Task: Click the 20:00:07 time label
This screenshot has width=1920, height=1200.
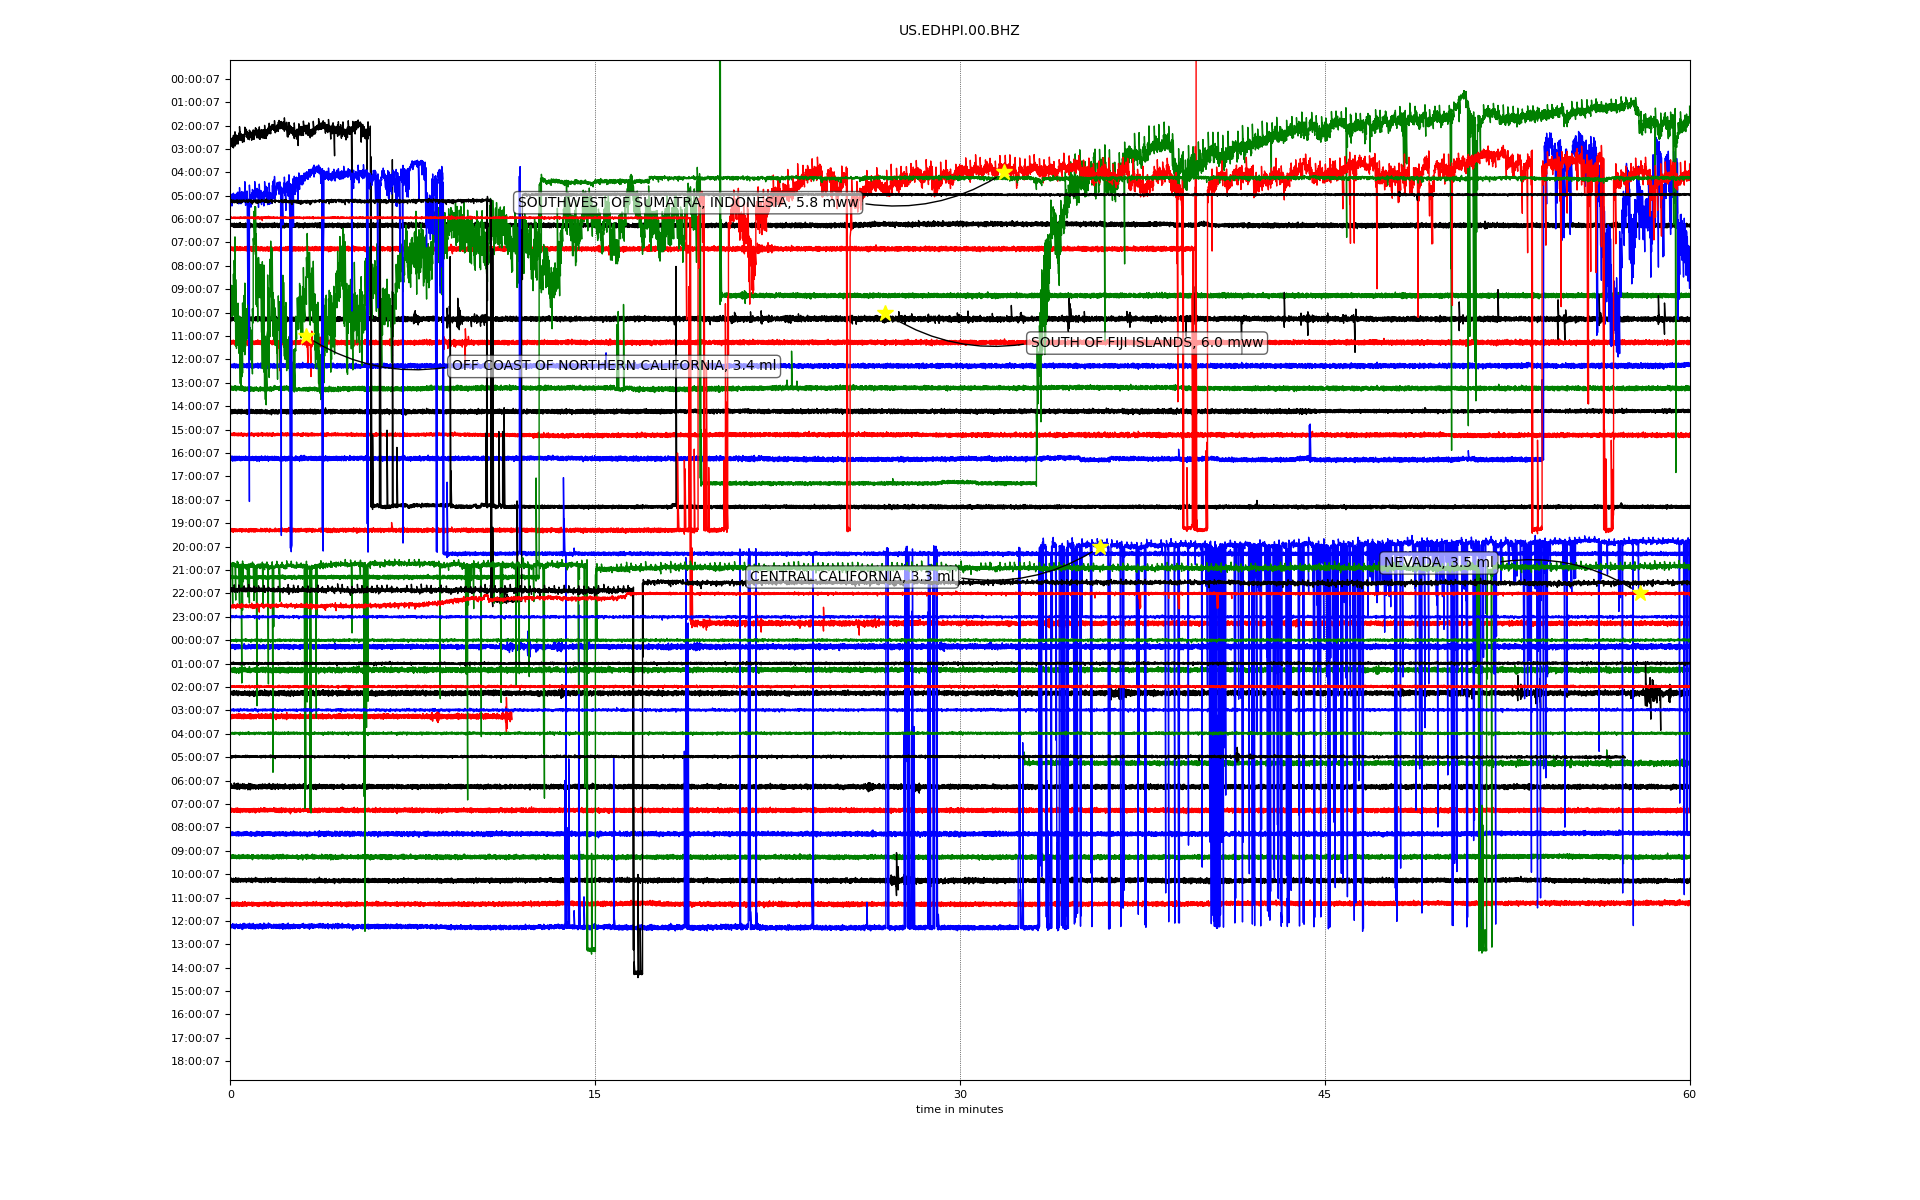Action: click(195, 548)
